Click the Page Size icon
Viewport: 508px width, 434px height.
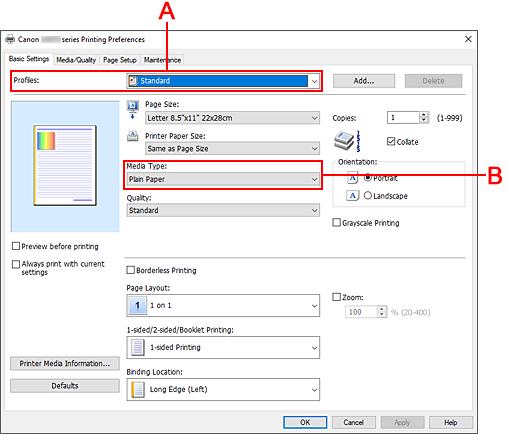tap(133, 109)
